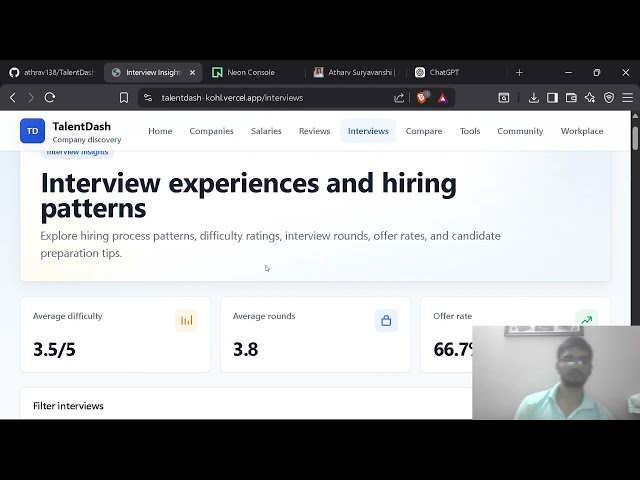Click the Offer rate label
The image size is (640, 480).
coord(452,316)
